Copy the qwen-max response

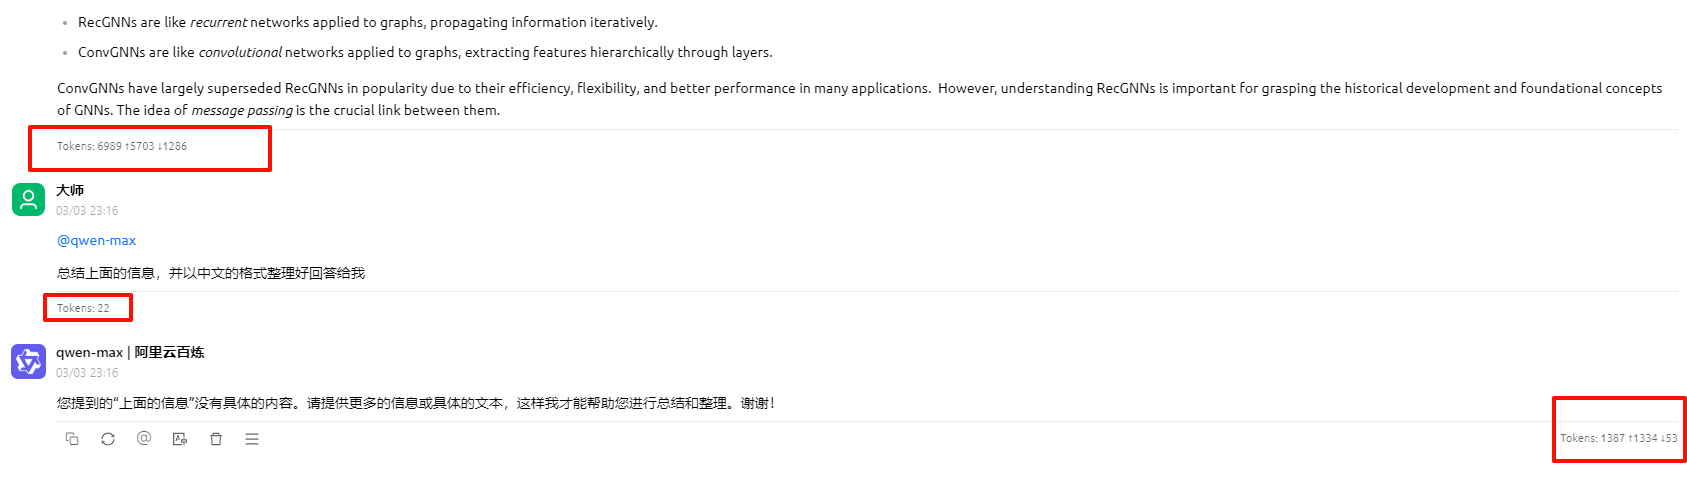point(72,439)
